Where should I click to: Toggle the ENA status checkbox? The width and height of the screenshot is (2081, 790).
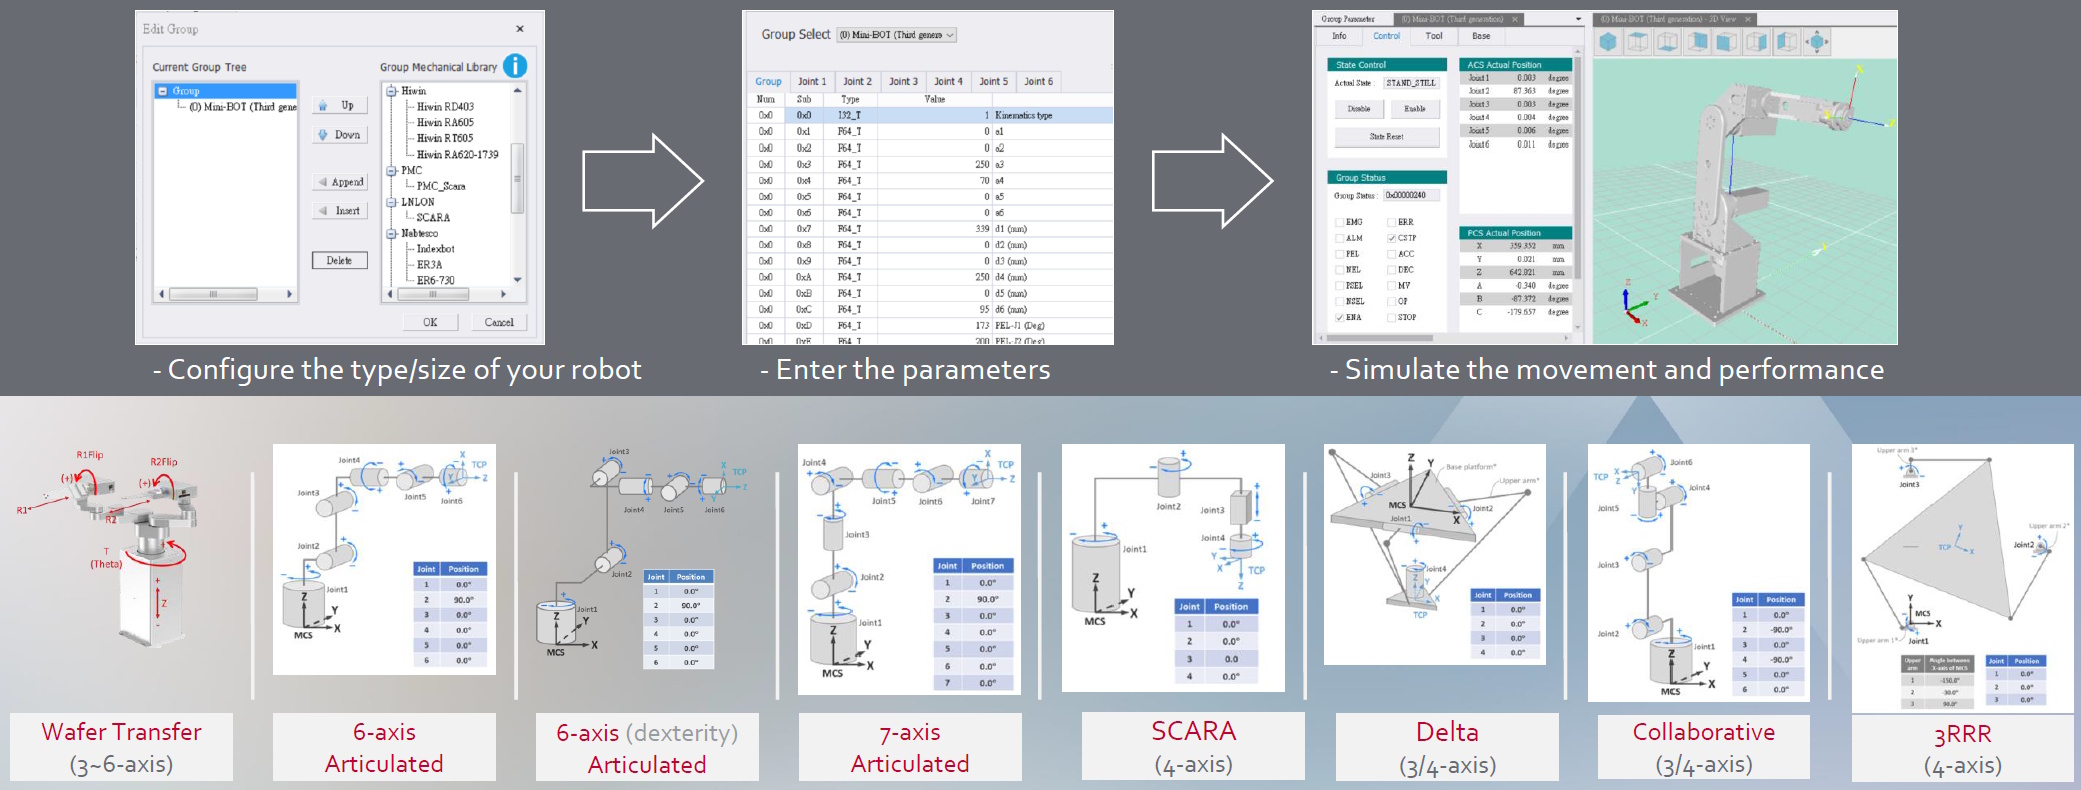(x=1340, y=317)
